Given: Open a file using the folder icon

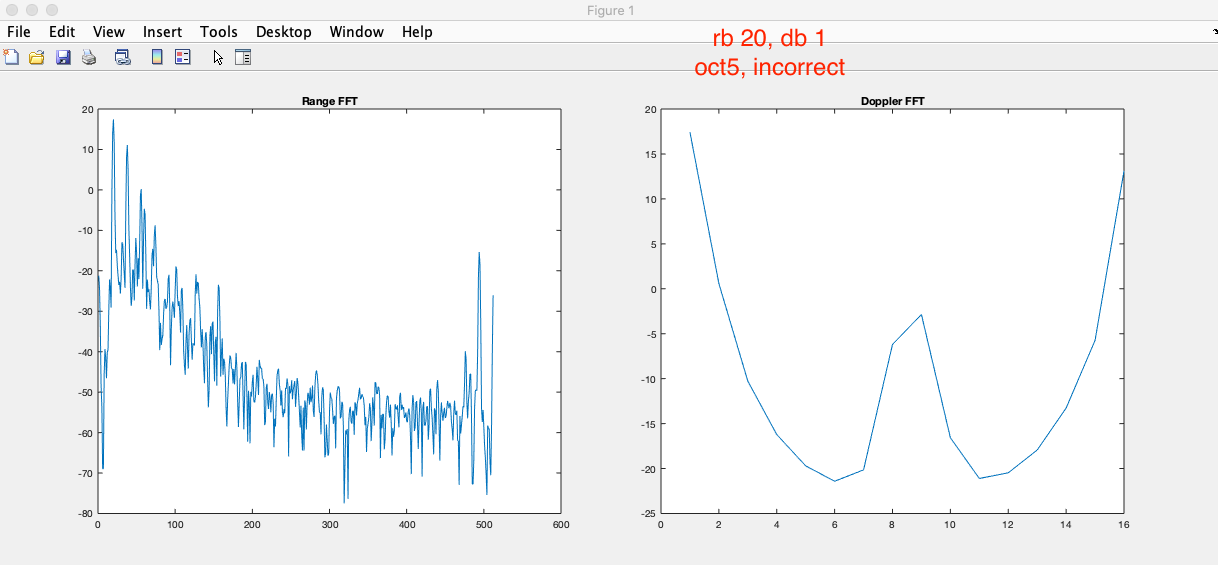Looking at the screenshot, I should pos(36,57).
